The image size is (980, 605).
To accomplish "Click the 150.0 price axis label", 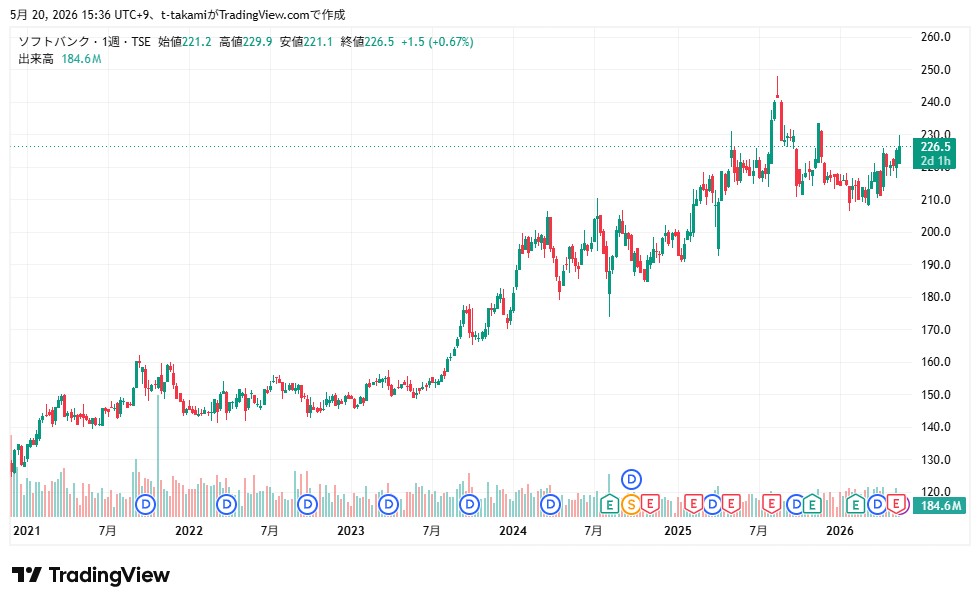I will tap(936, 394).
